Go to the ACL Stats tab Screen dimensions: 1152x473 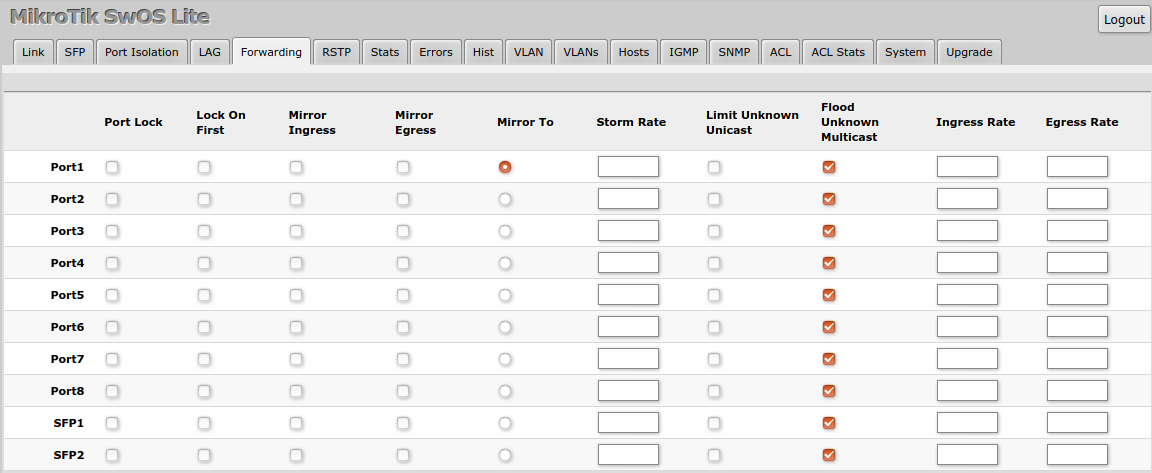click(838, 52)
